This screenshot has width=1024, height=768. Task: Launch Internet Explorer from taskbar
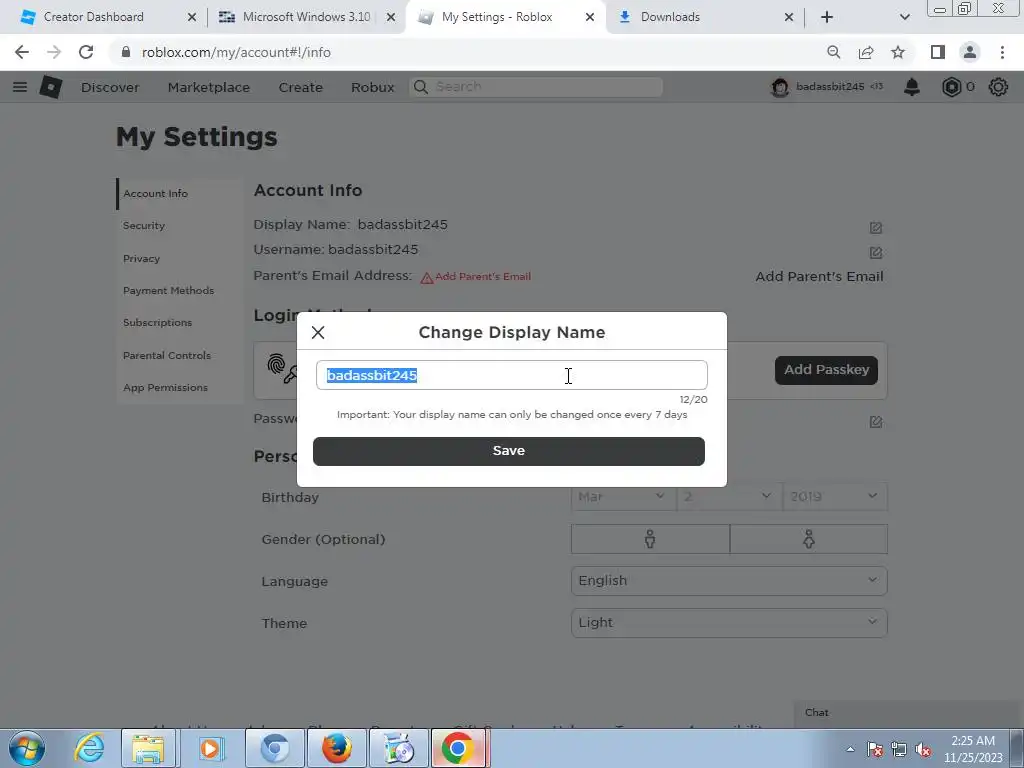pos(89,748)
